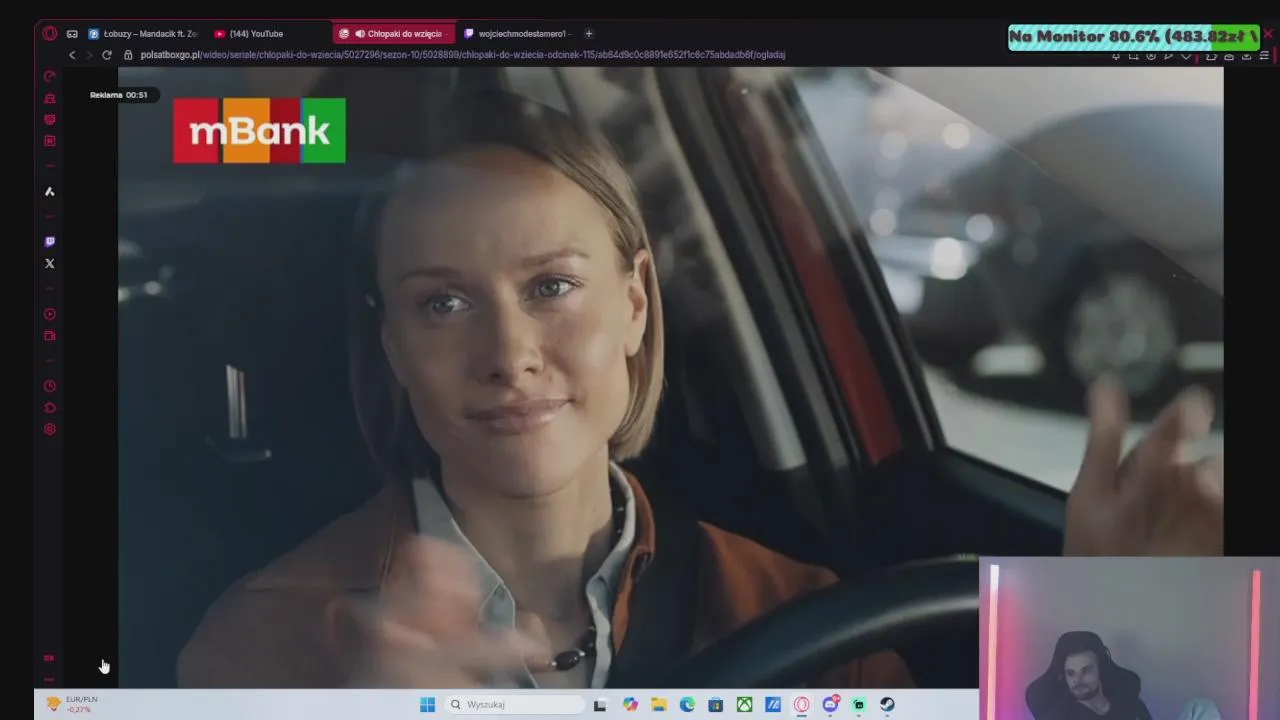The width and height of the screenshot is (1280, 720).
Task: Open Microsoft Store from the taskbar
Action: pyautogui.click(x=716, y=705)
